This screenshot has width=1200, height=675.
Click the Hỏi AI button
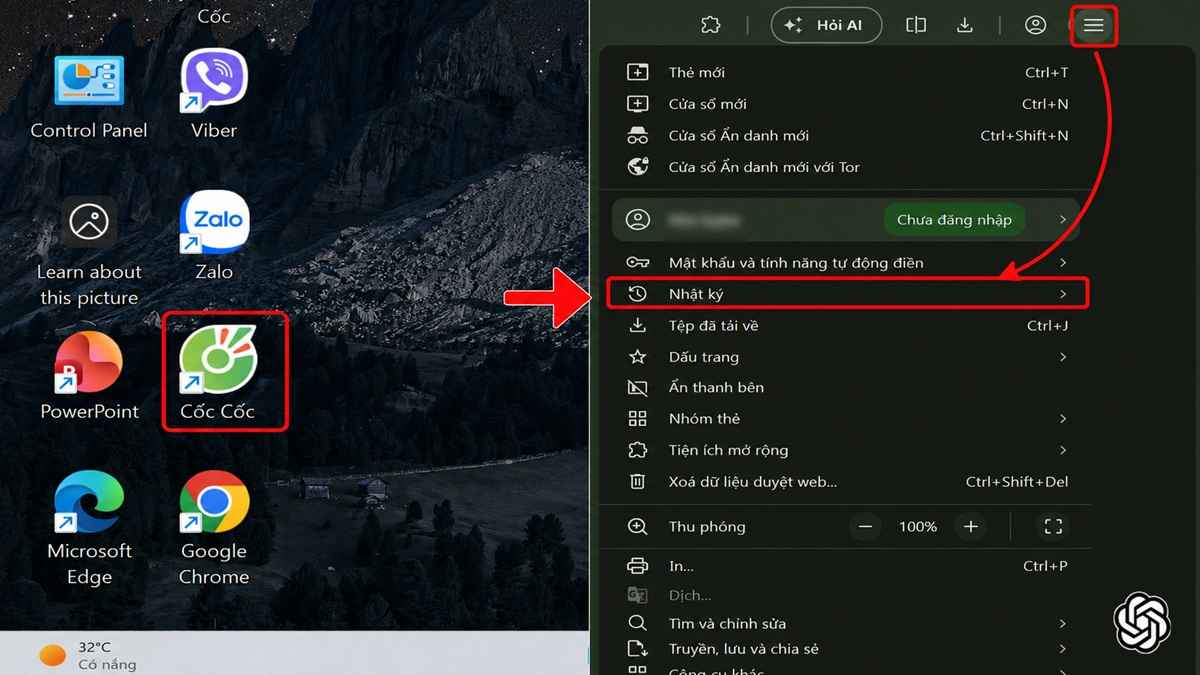(x=826, y=26)
